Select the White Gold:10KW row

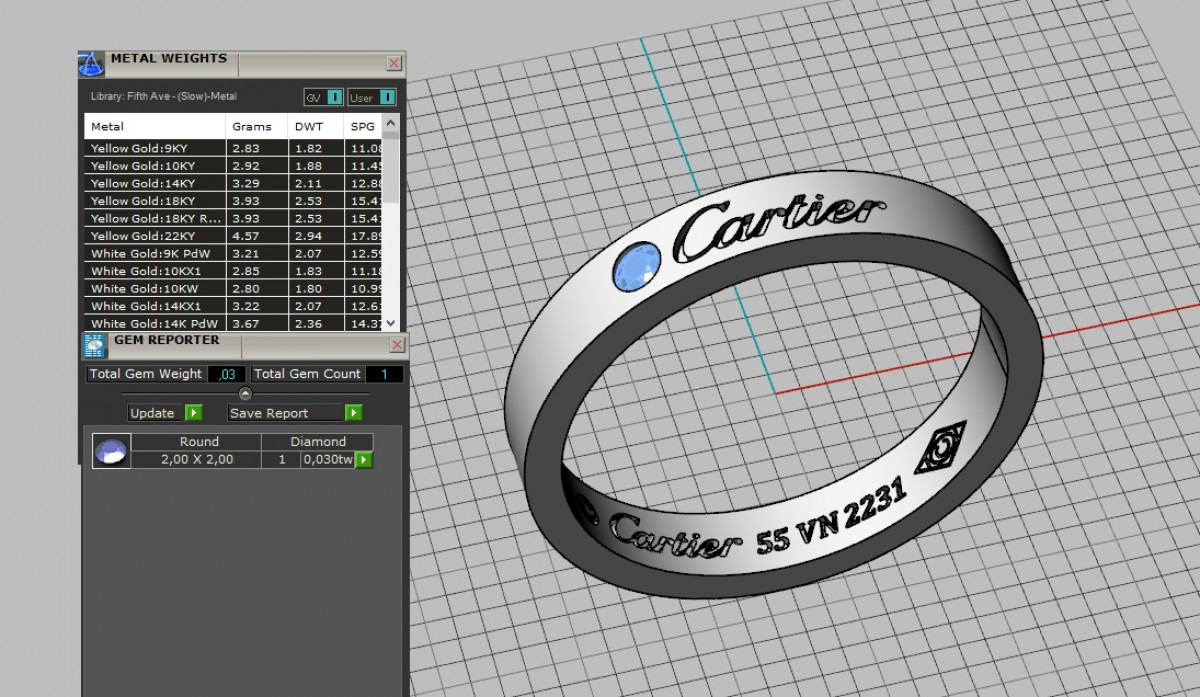click(x=143, y=289)
